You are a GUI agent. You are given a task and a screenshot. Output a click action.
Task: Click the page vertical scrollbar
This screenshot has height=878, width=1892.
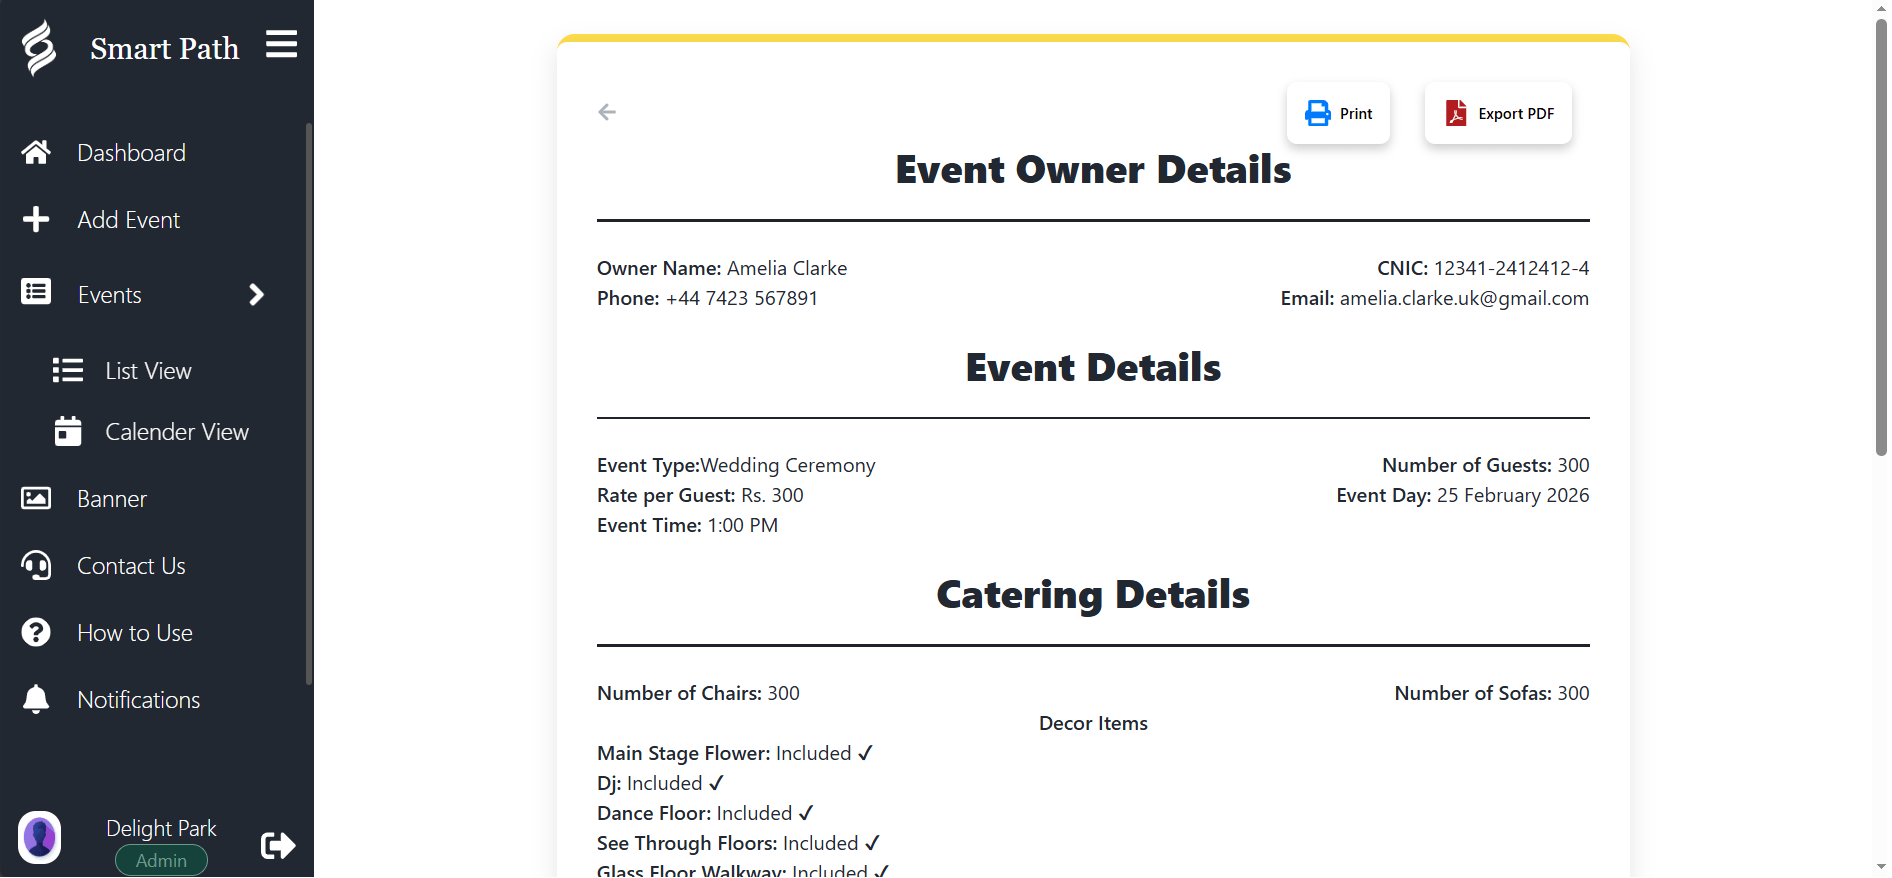coord(1880,240)
